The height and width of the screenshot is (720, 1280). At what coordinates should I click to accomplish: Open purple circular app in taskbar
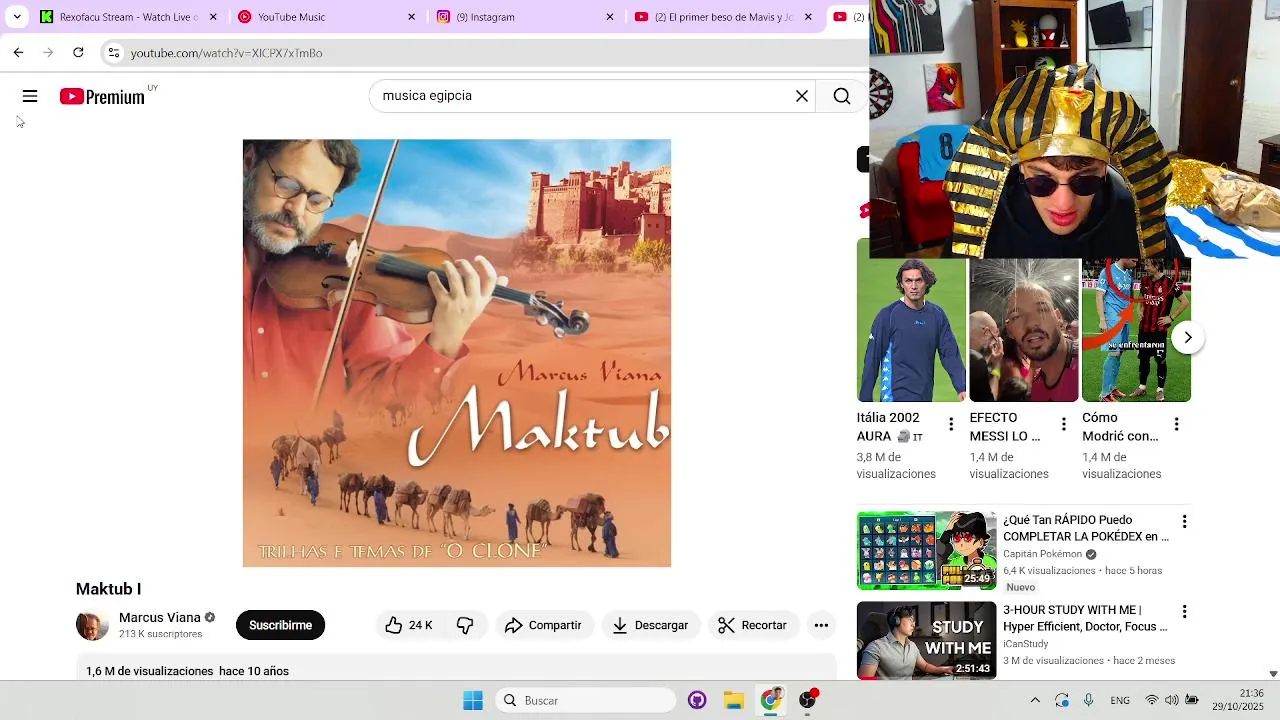(x=697, y=700)
